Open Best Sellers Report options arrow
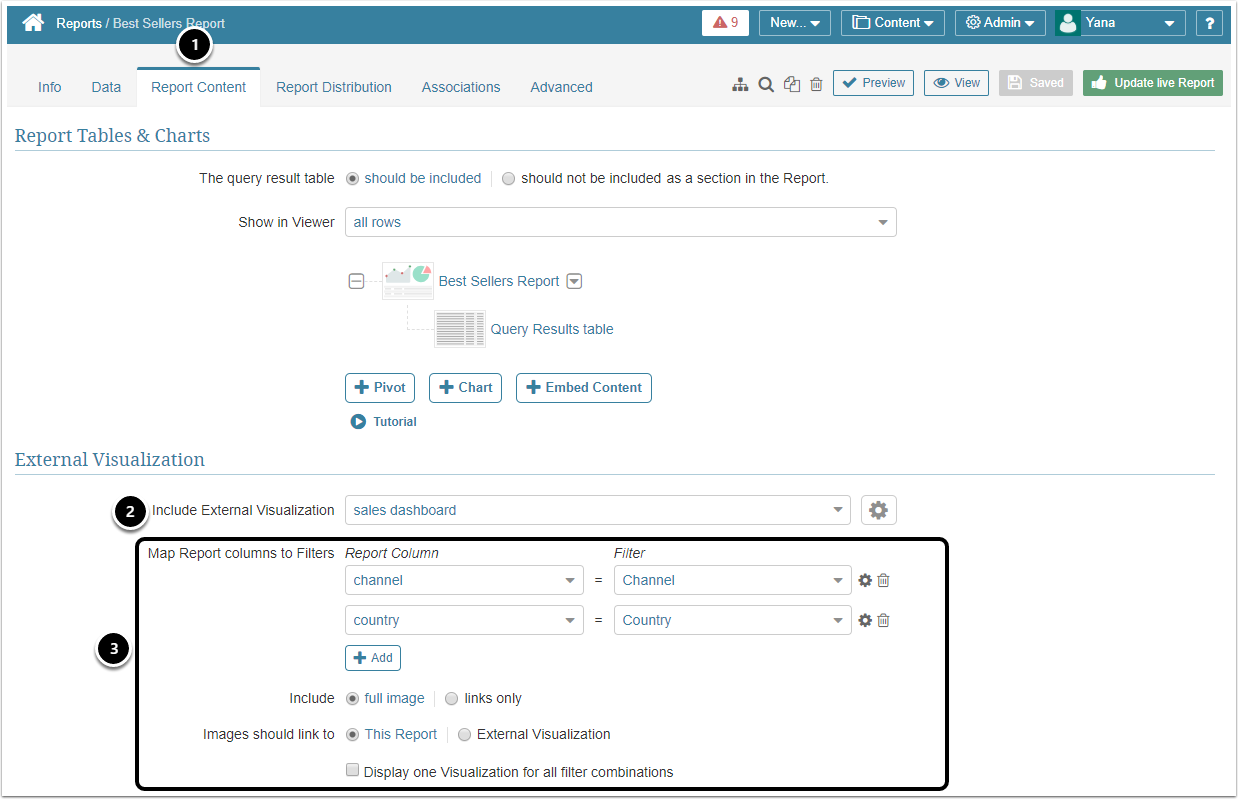The width and height of the screenshot is (1238, 799). 574,281
